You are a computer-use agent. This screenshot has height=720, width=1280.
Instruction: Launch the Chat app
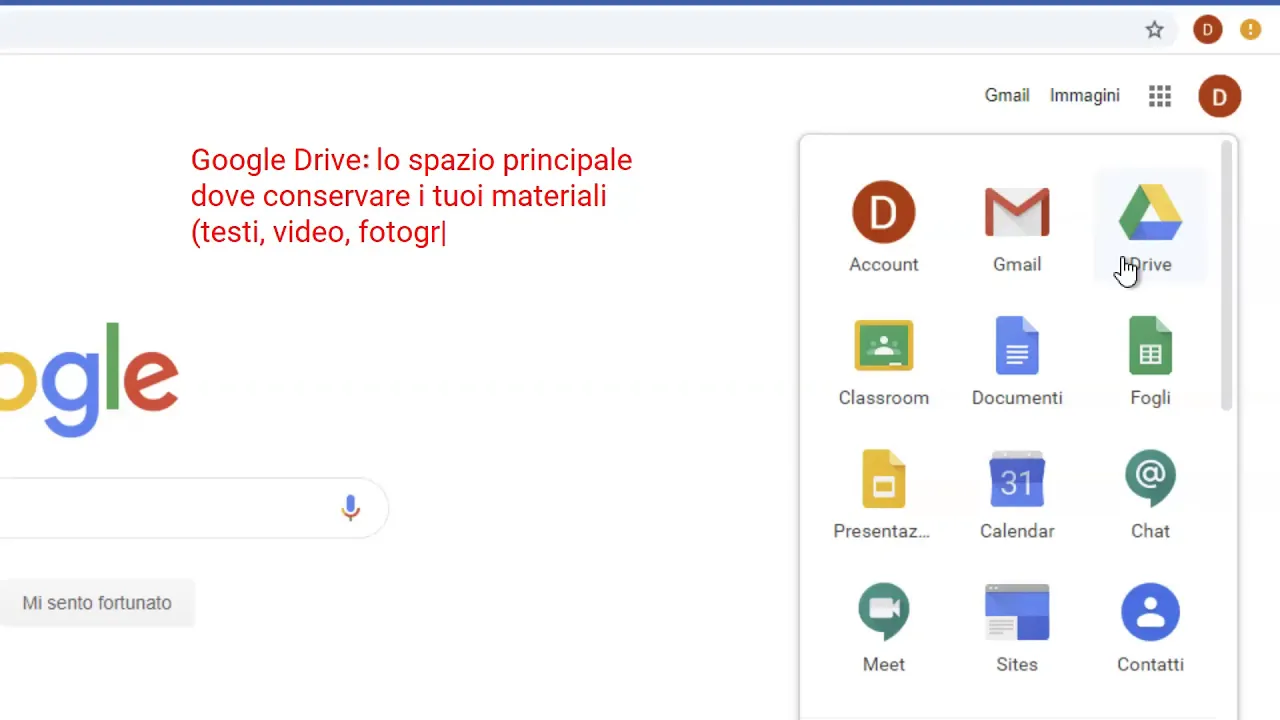(x=1150, y=494)
